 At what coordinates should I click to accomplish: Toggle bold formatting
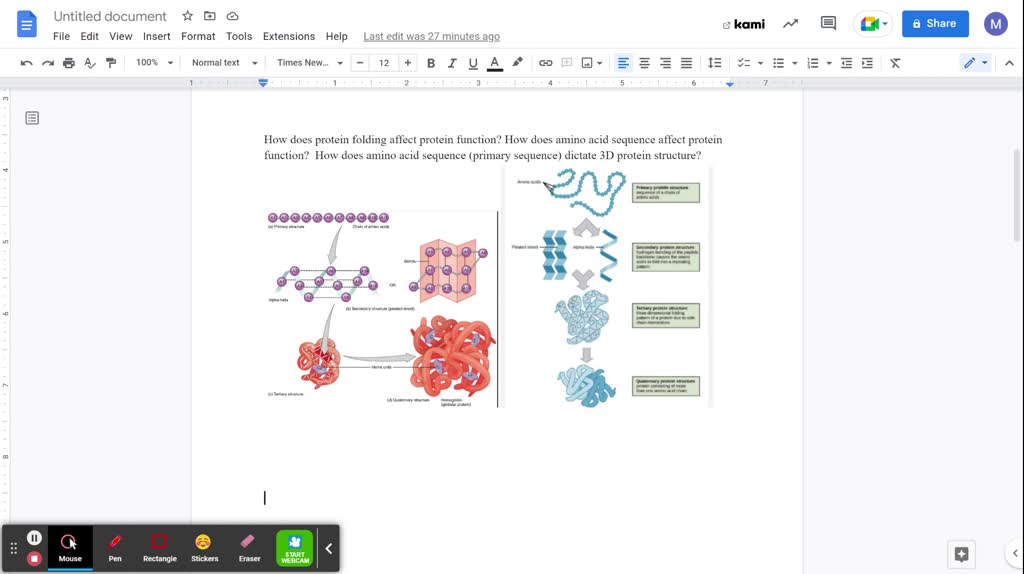(x=431, y=63)
